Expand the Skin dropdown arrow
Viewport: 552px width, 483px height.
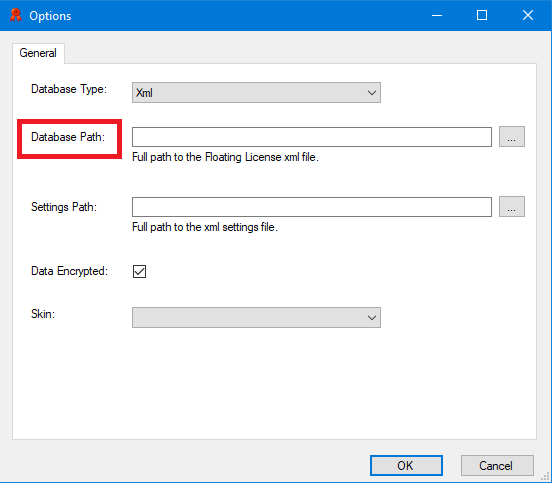[x=371, y=318]
